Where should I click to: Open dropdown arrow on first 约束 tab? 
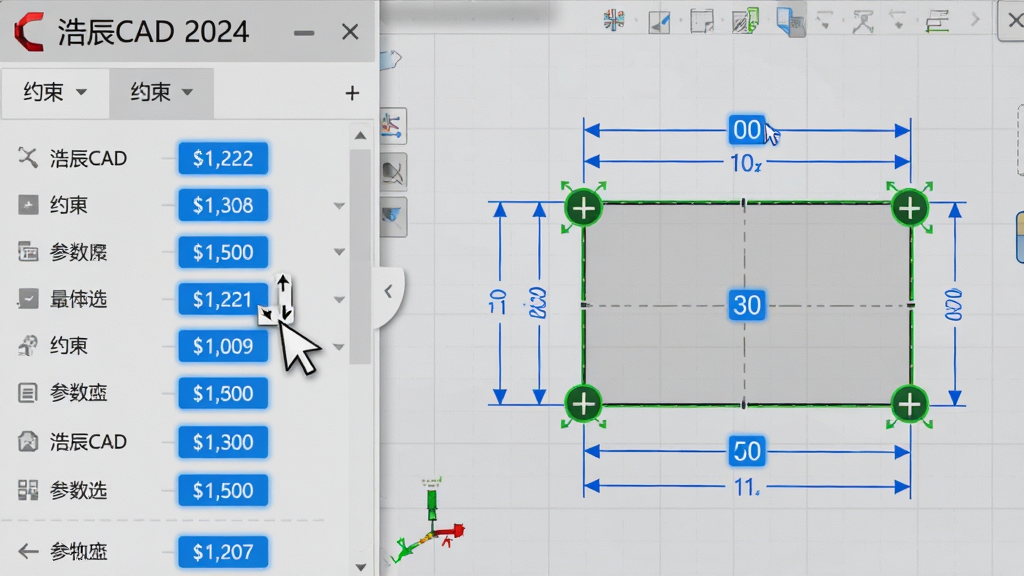tap(81, 92)
